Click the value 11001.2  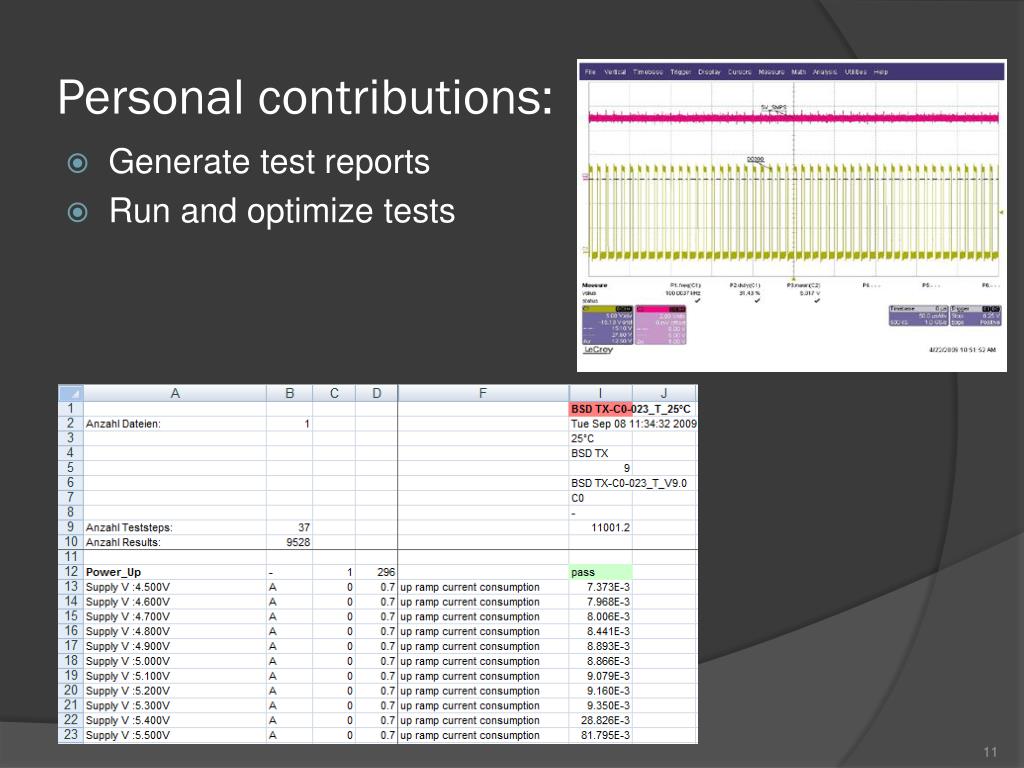(611, 527)
